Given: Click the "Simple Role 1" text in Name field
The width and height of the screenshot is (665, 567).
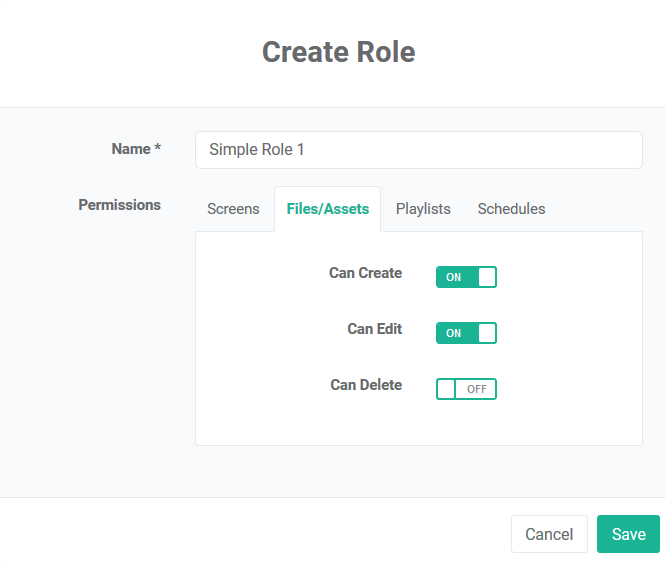Looking at the screenshot, I should 257,149.
